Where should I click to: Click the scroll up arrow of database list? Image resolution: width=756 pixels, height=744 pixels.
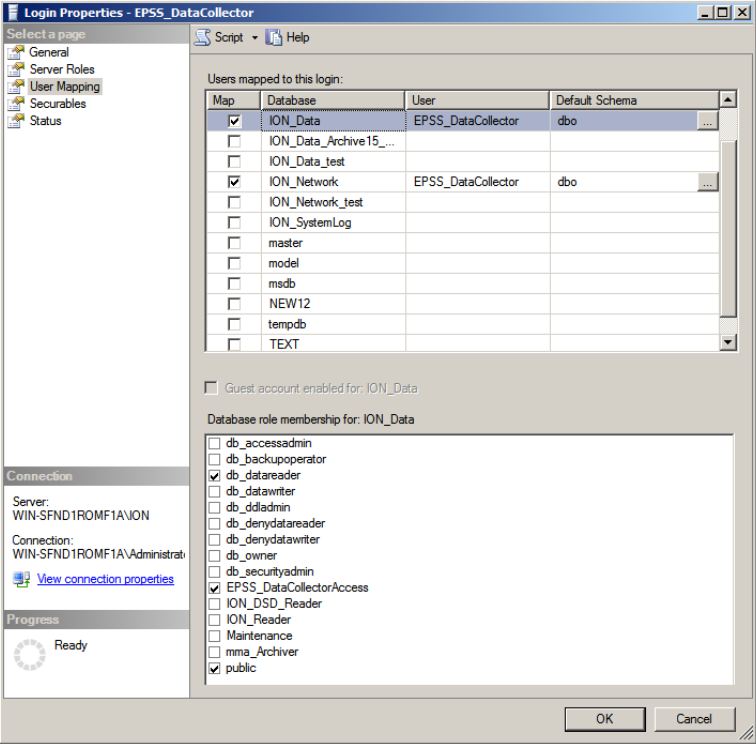[728, 99]
